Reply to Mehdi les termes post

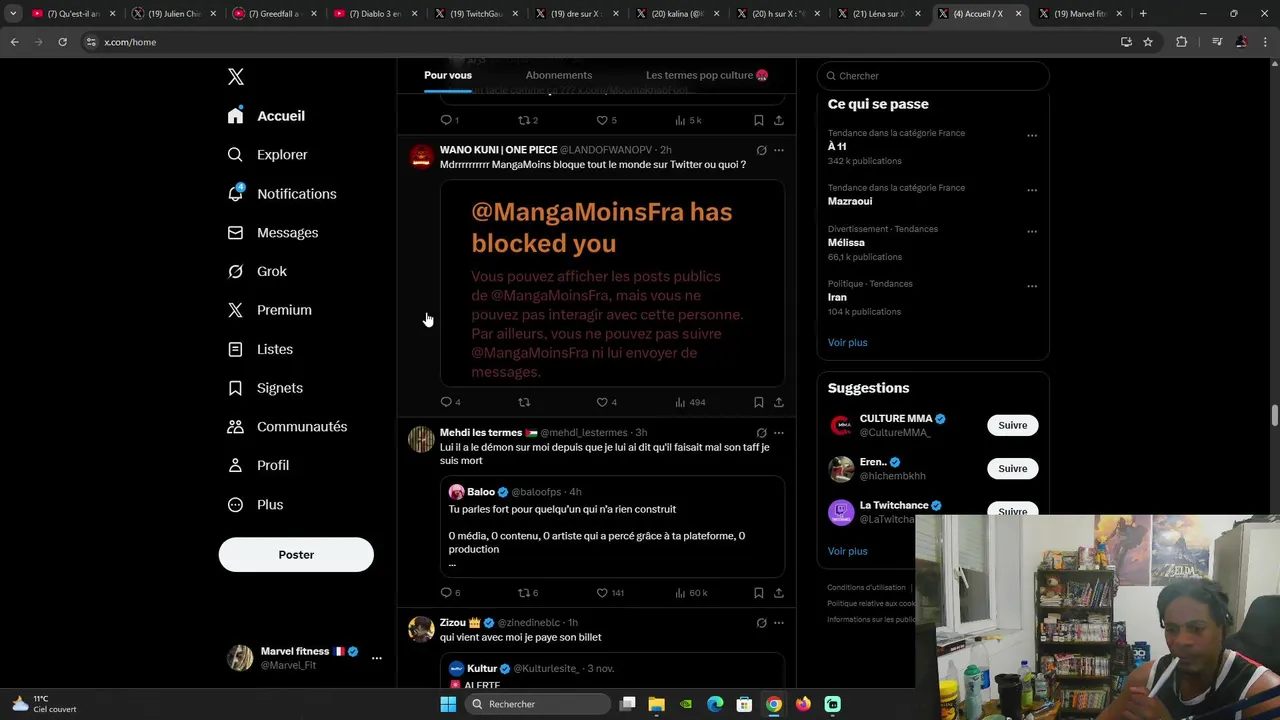tap(446, 593)
